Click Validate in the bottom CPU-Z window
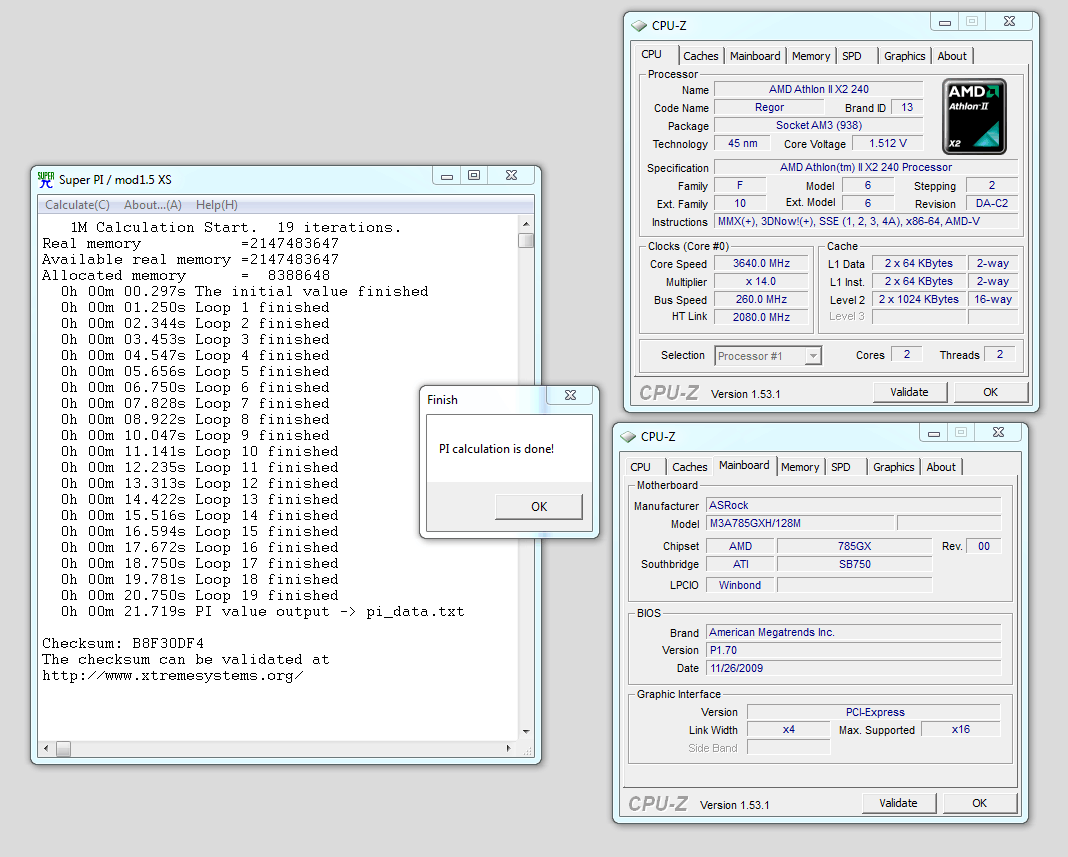This screenshot has width=1068, height=857. (898, 803)
